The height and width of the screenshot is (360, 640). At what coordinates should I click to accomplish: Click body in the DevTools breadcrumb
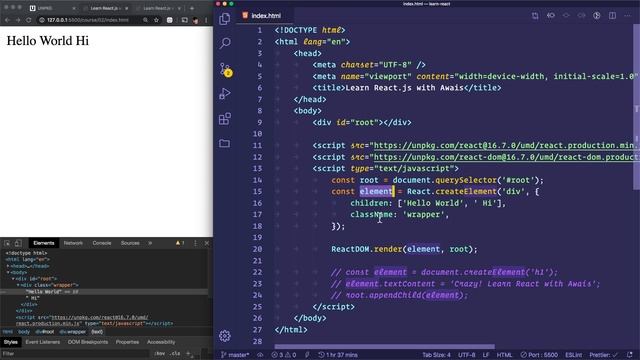click(x=24, y=332)
